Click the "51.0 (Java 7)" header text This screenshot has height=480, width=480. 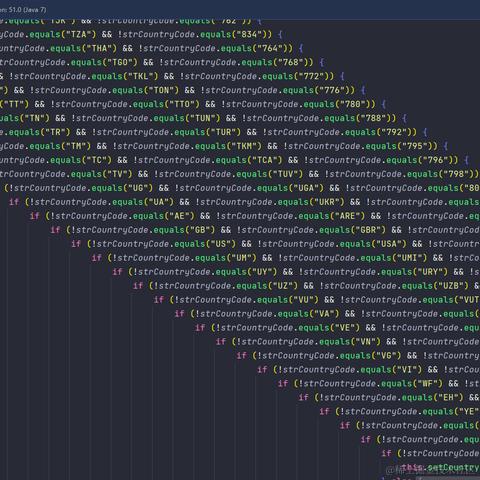(x=28, y=10)
